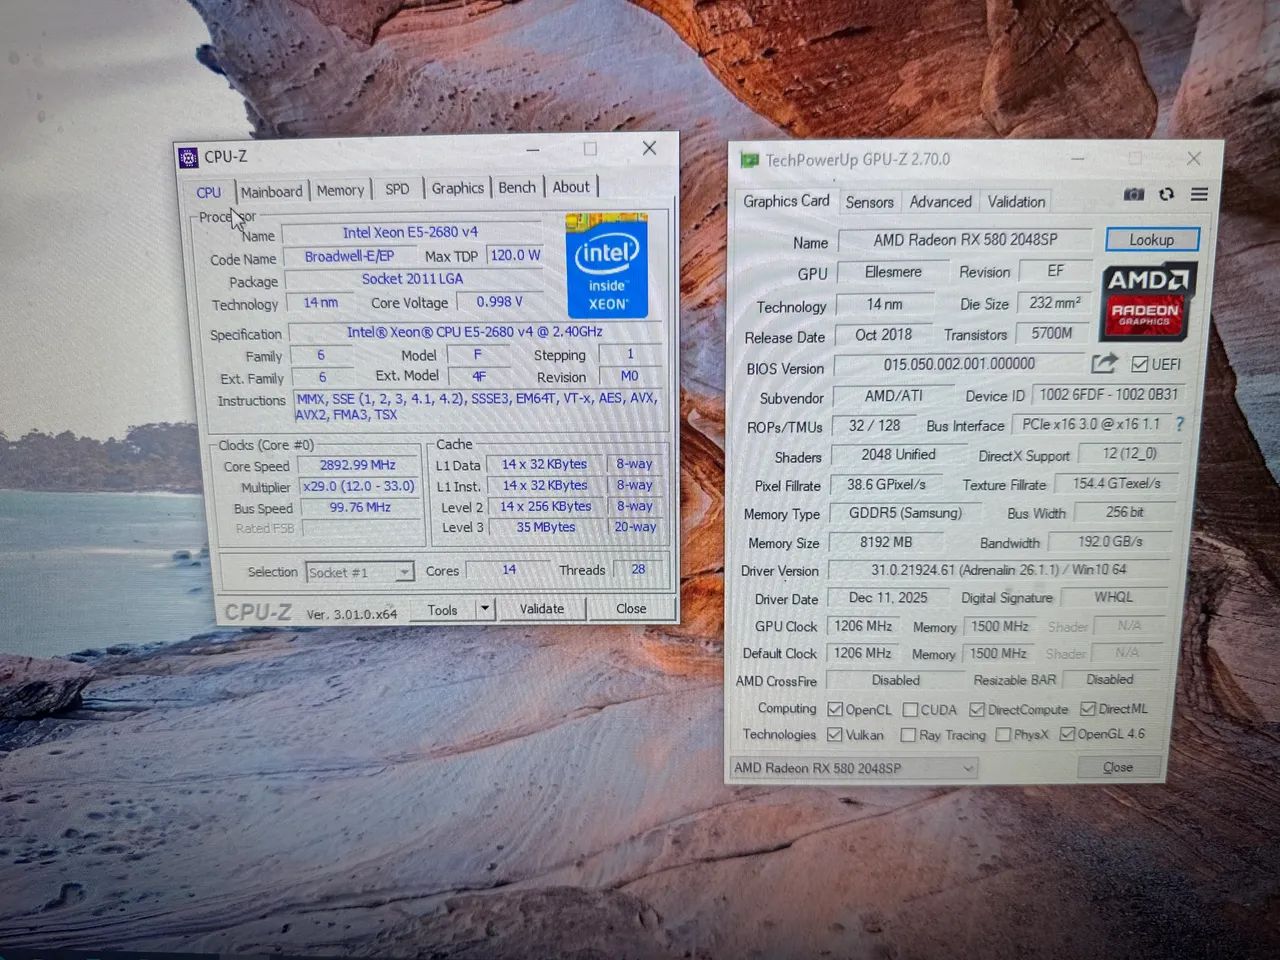Click BIOS export share icon in GPU-Z
The image size is (1280, 960).
[x=1104, y=363]
